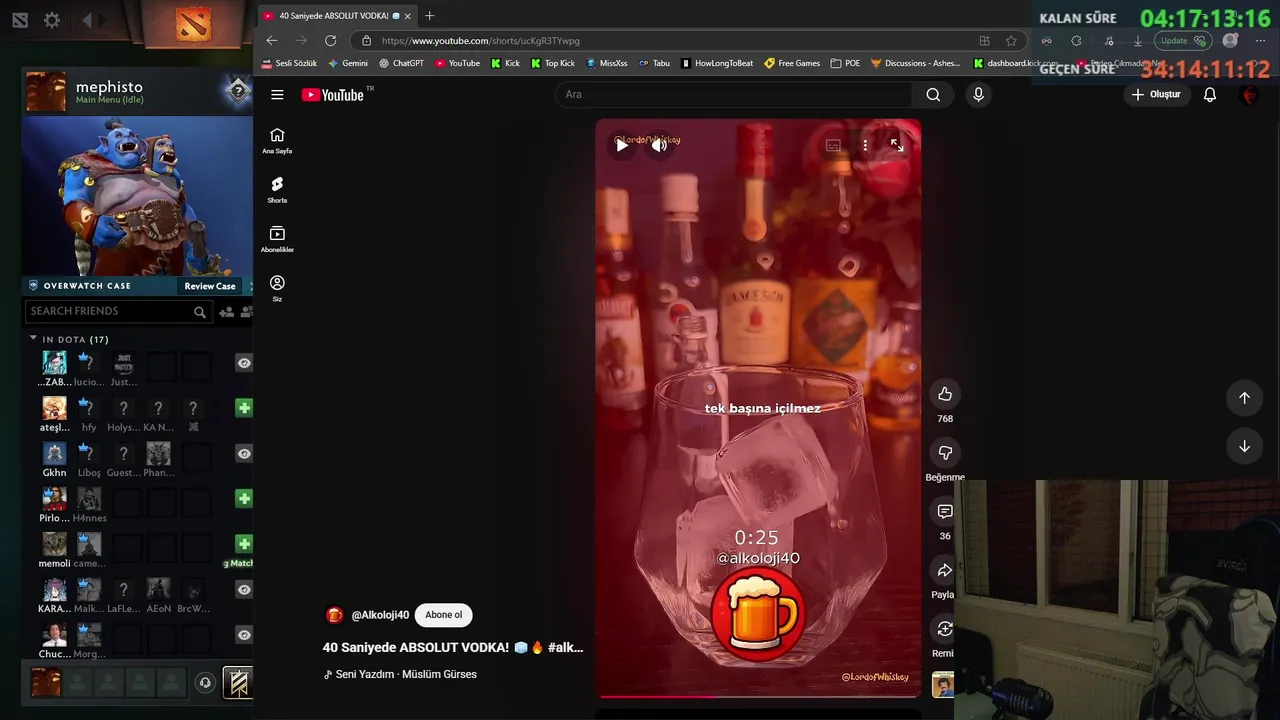Open the mephisto profile help badge
The width and height of the screenshot is (1280, 720).
[237, 92]
